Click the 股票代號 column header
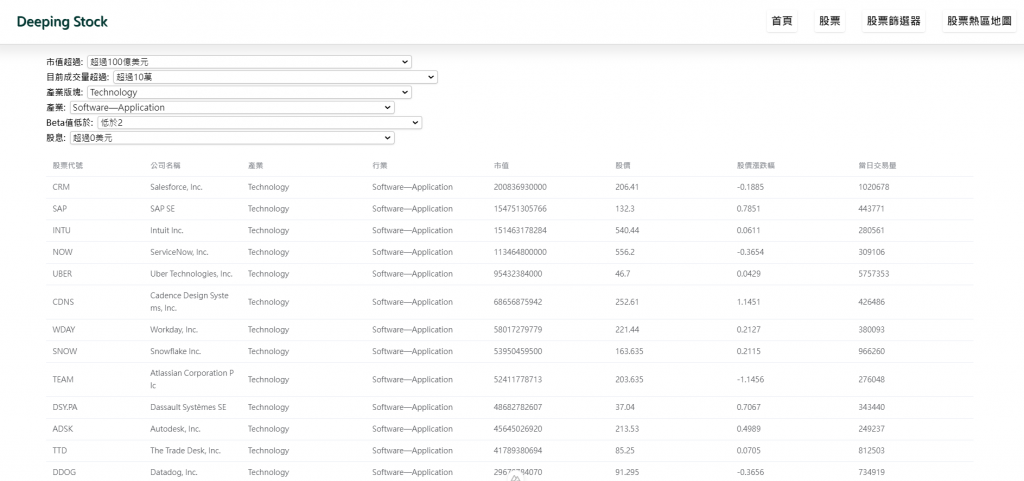 (x=68, y=165)
